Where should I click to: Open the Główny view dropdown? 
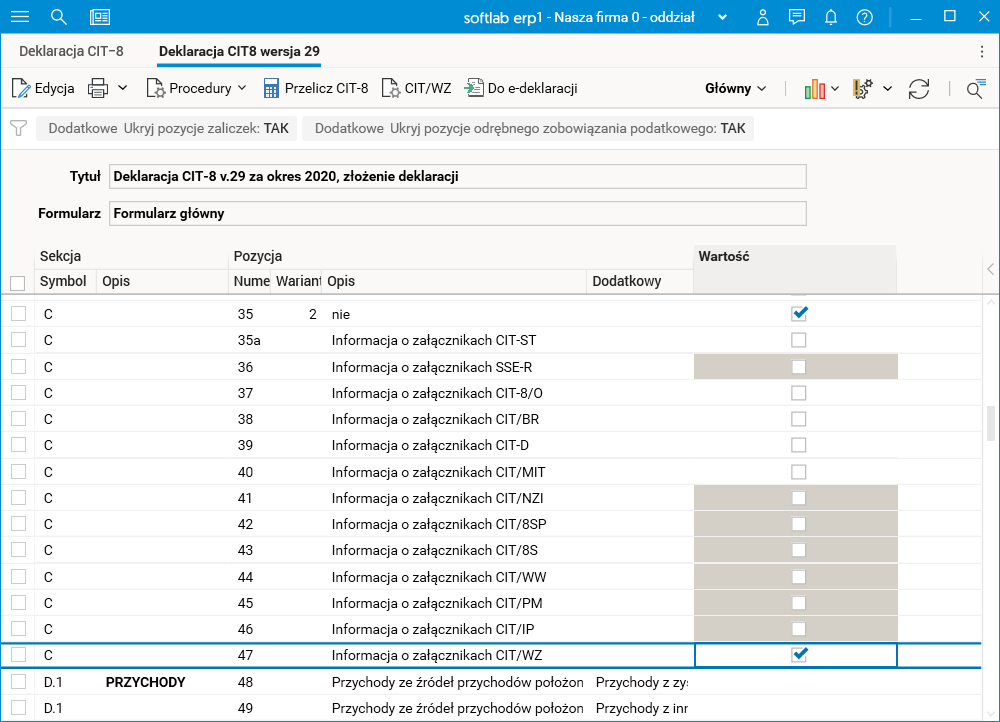[x=735, y=88]
